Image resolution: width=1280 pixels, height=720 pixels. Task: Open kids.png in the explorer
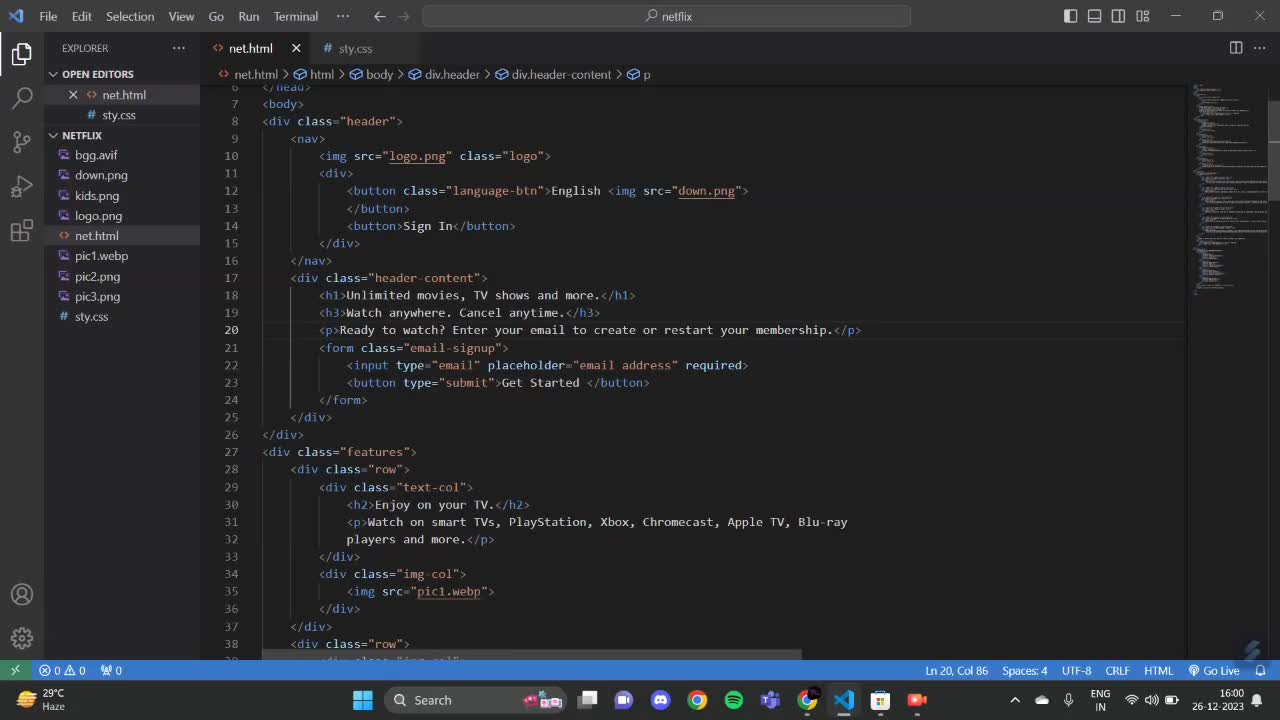click(x=97, y=195)
